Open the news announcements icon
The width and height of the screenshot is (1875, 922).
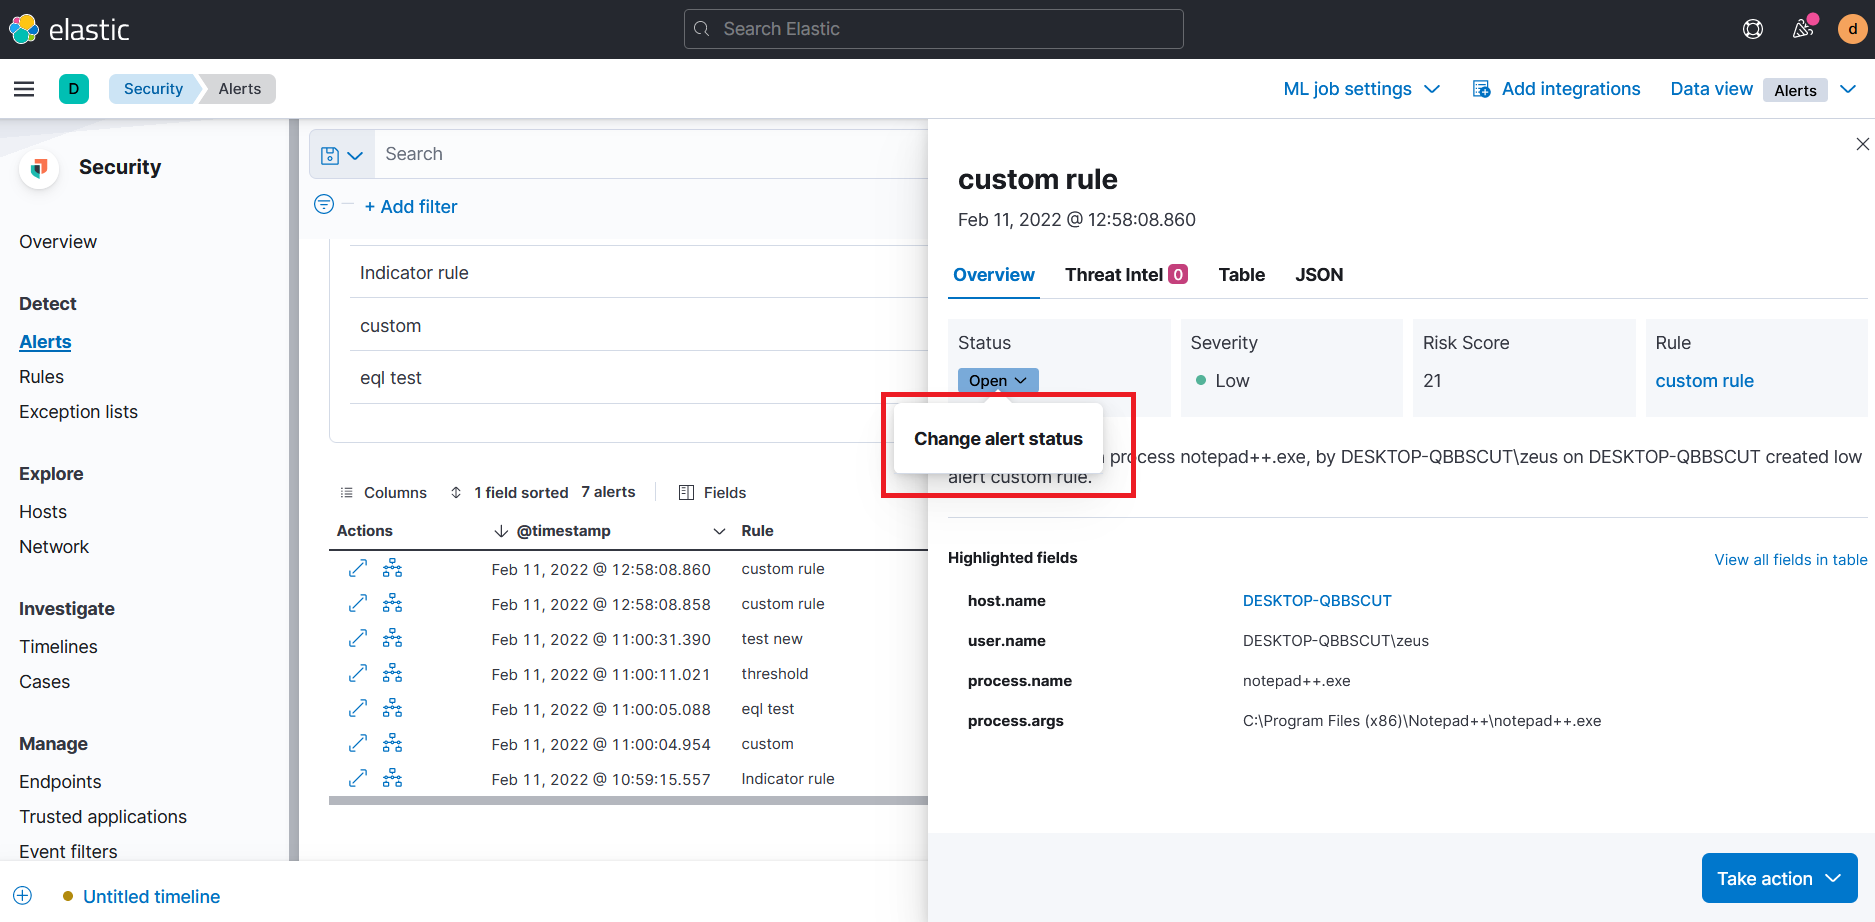pyautogui.click(x=1803, y=29)
